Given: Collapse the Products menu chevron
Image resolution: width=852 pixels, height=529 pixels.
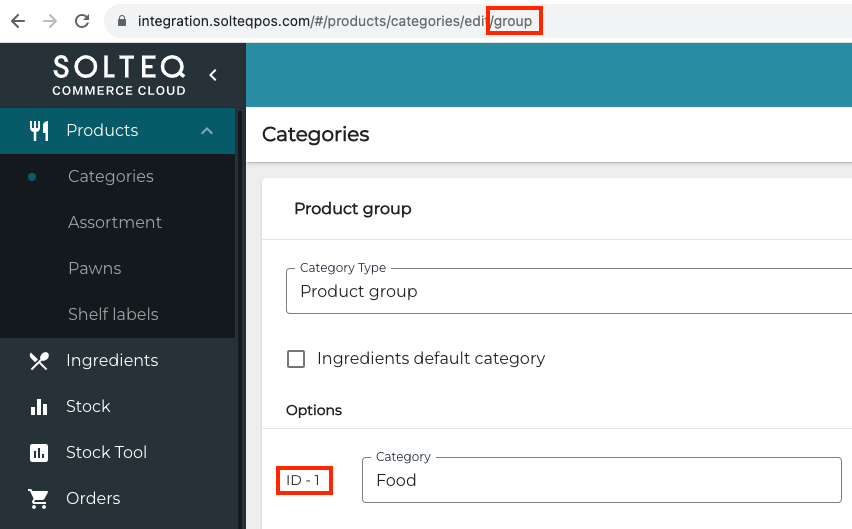Looking at the screenshot, I should (207, 130).
